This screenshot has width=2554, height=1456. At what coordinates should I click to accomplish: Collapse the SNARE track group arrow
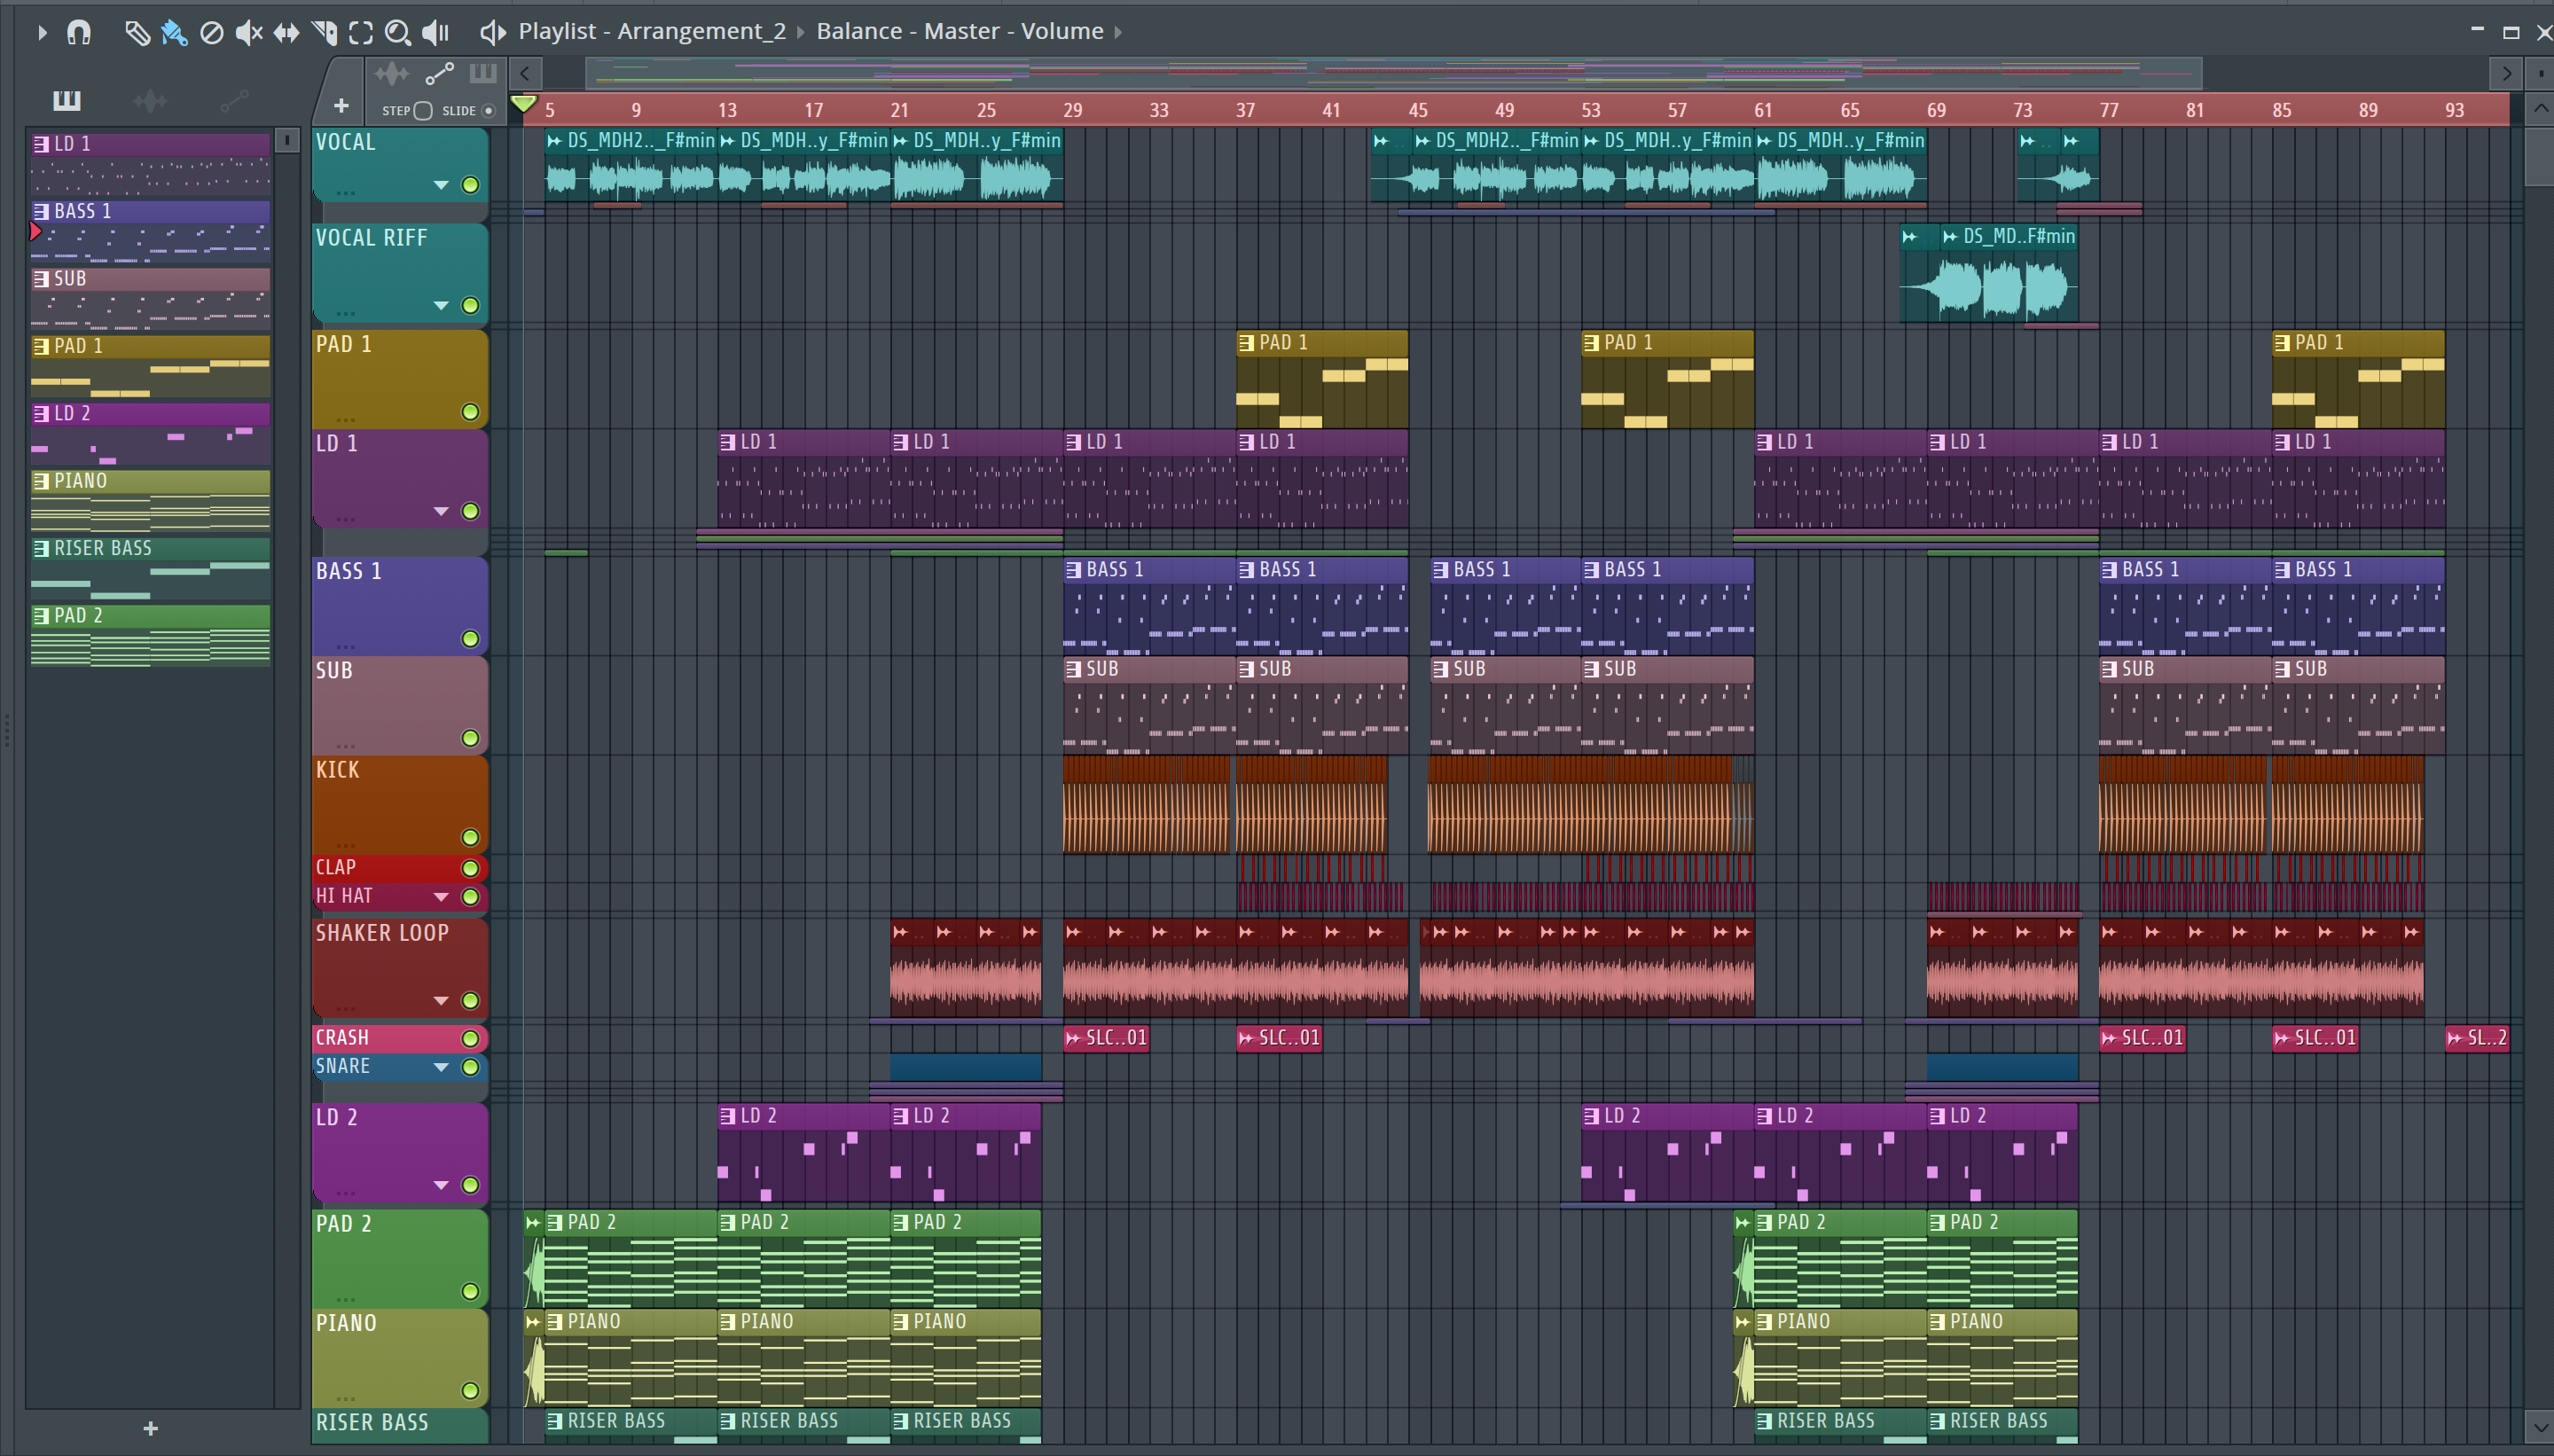click(x=441, y=1067)
